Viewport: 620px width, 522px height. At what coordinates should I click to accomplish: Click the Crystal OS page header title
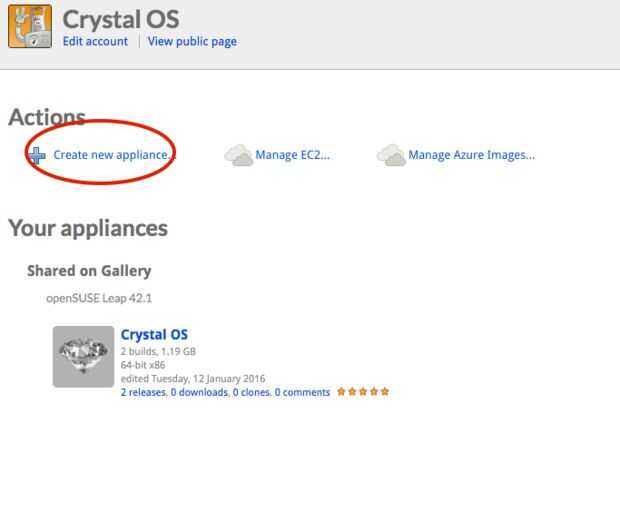[x=121, y=19]
